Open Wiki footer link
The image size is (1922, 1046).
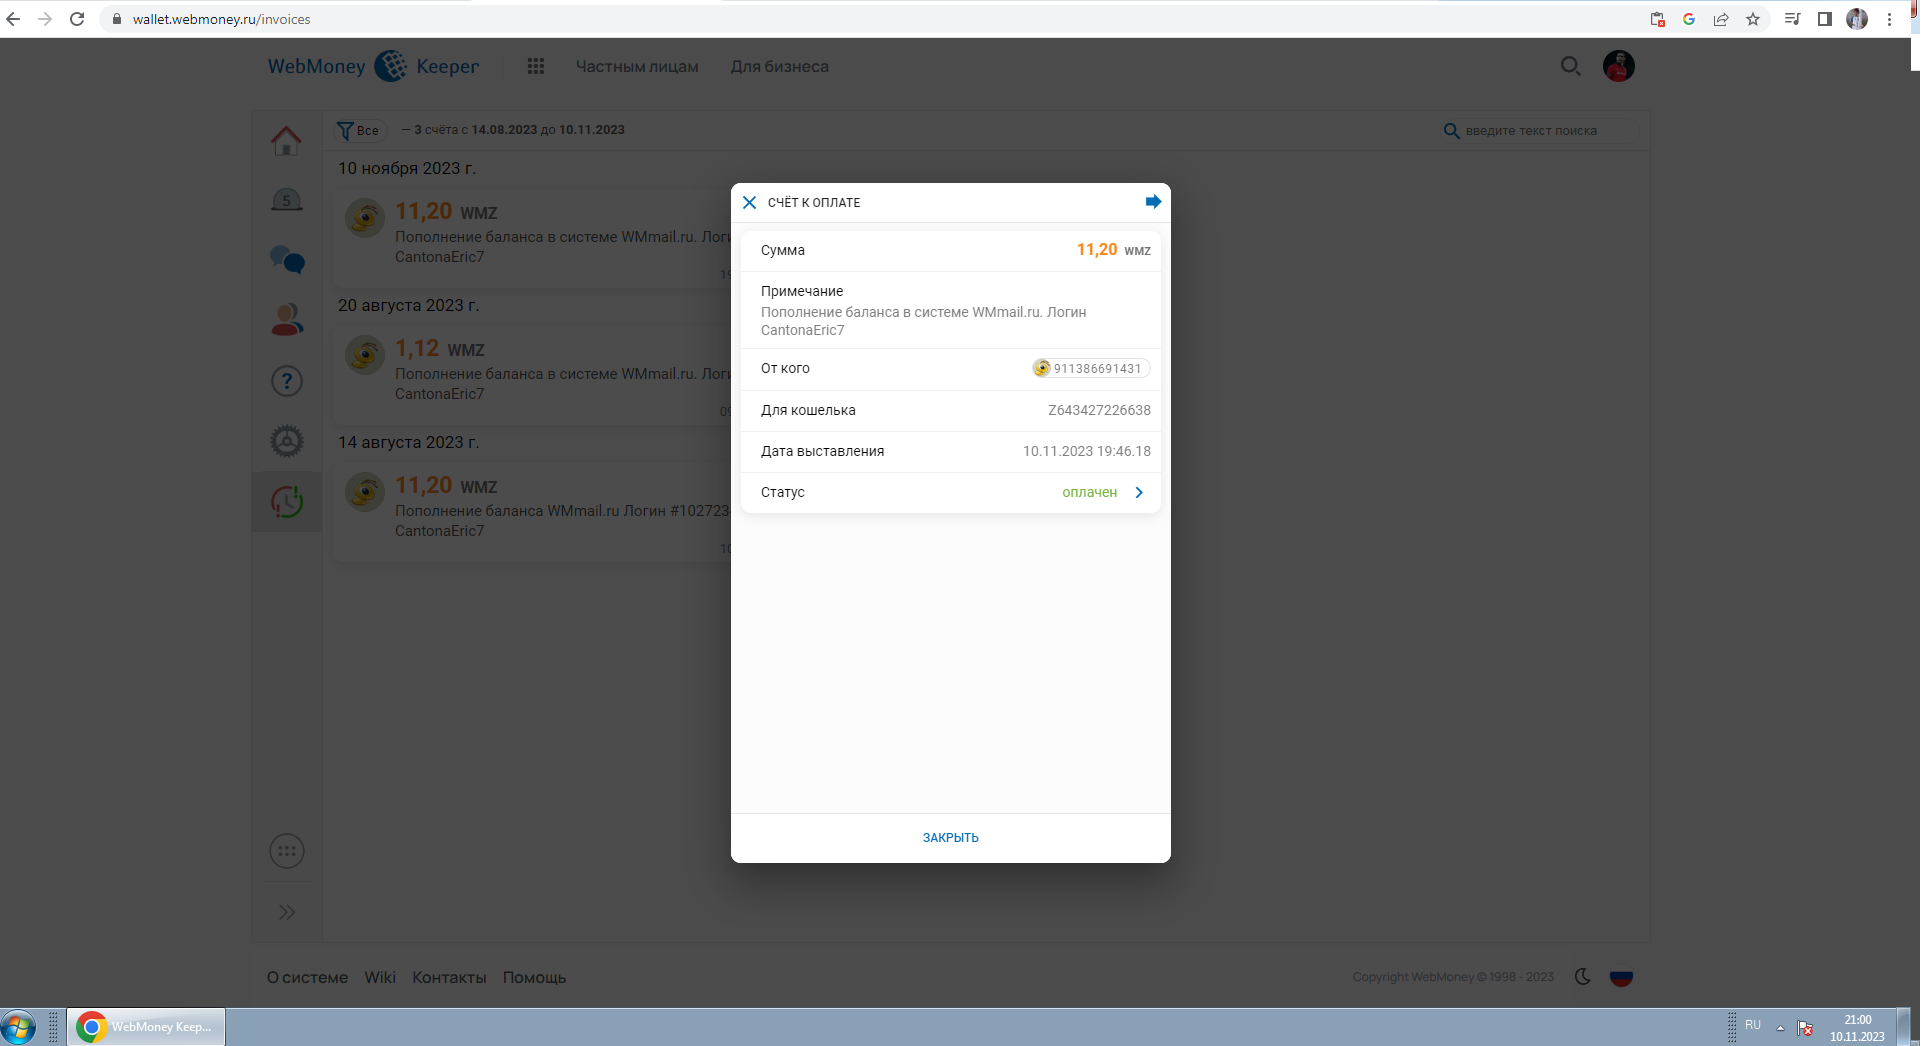coord(380,977)
